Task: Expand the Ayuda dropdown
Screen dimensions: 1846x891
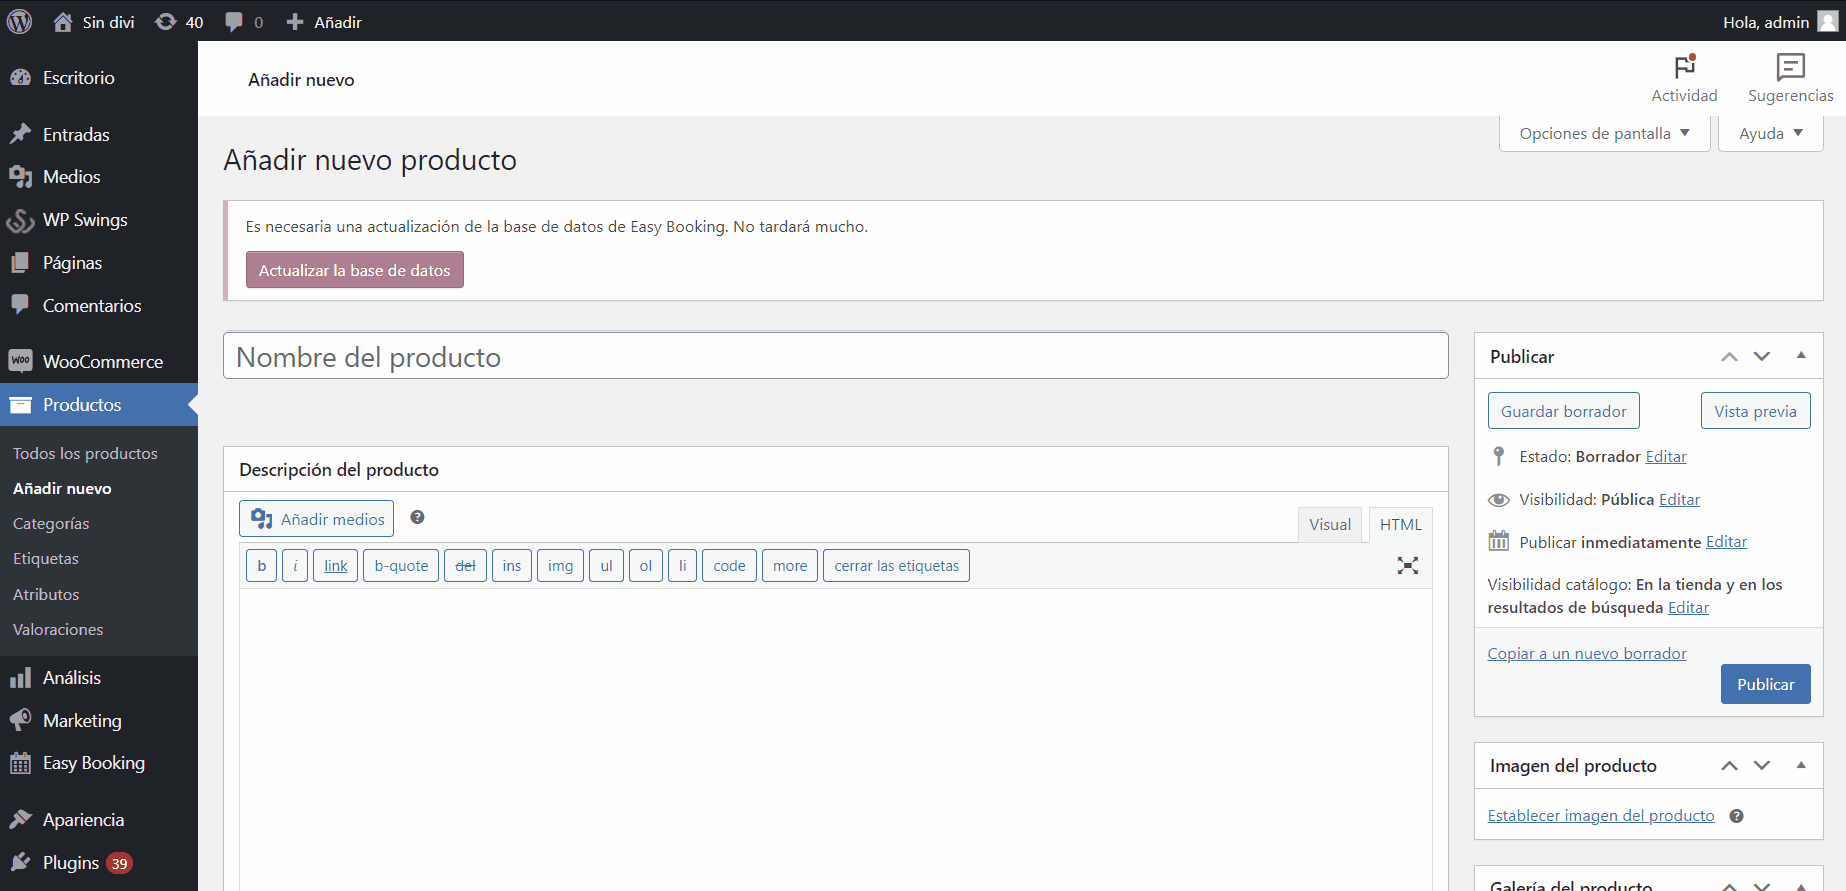Action: point(1770,134)
